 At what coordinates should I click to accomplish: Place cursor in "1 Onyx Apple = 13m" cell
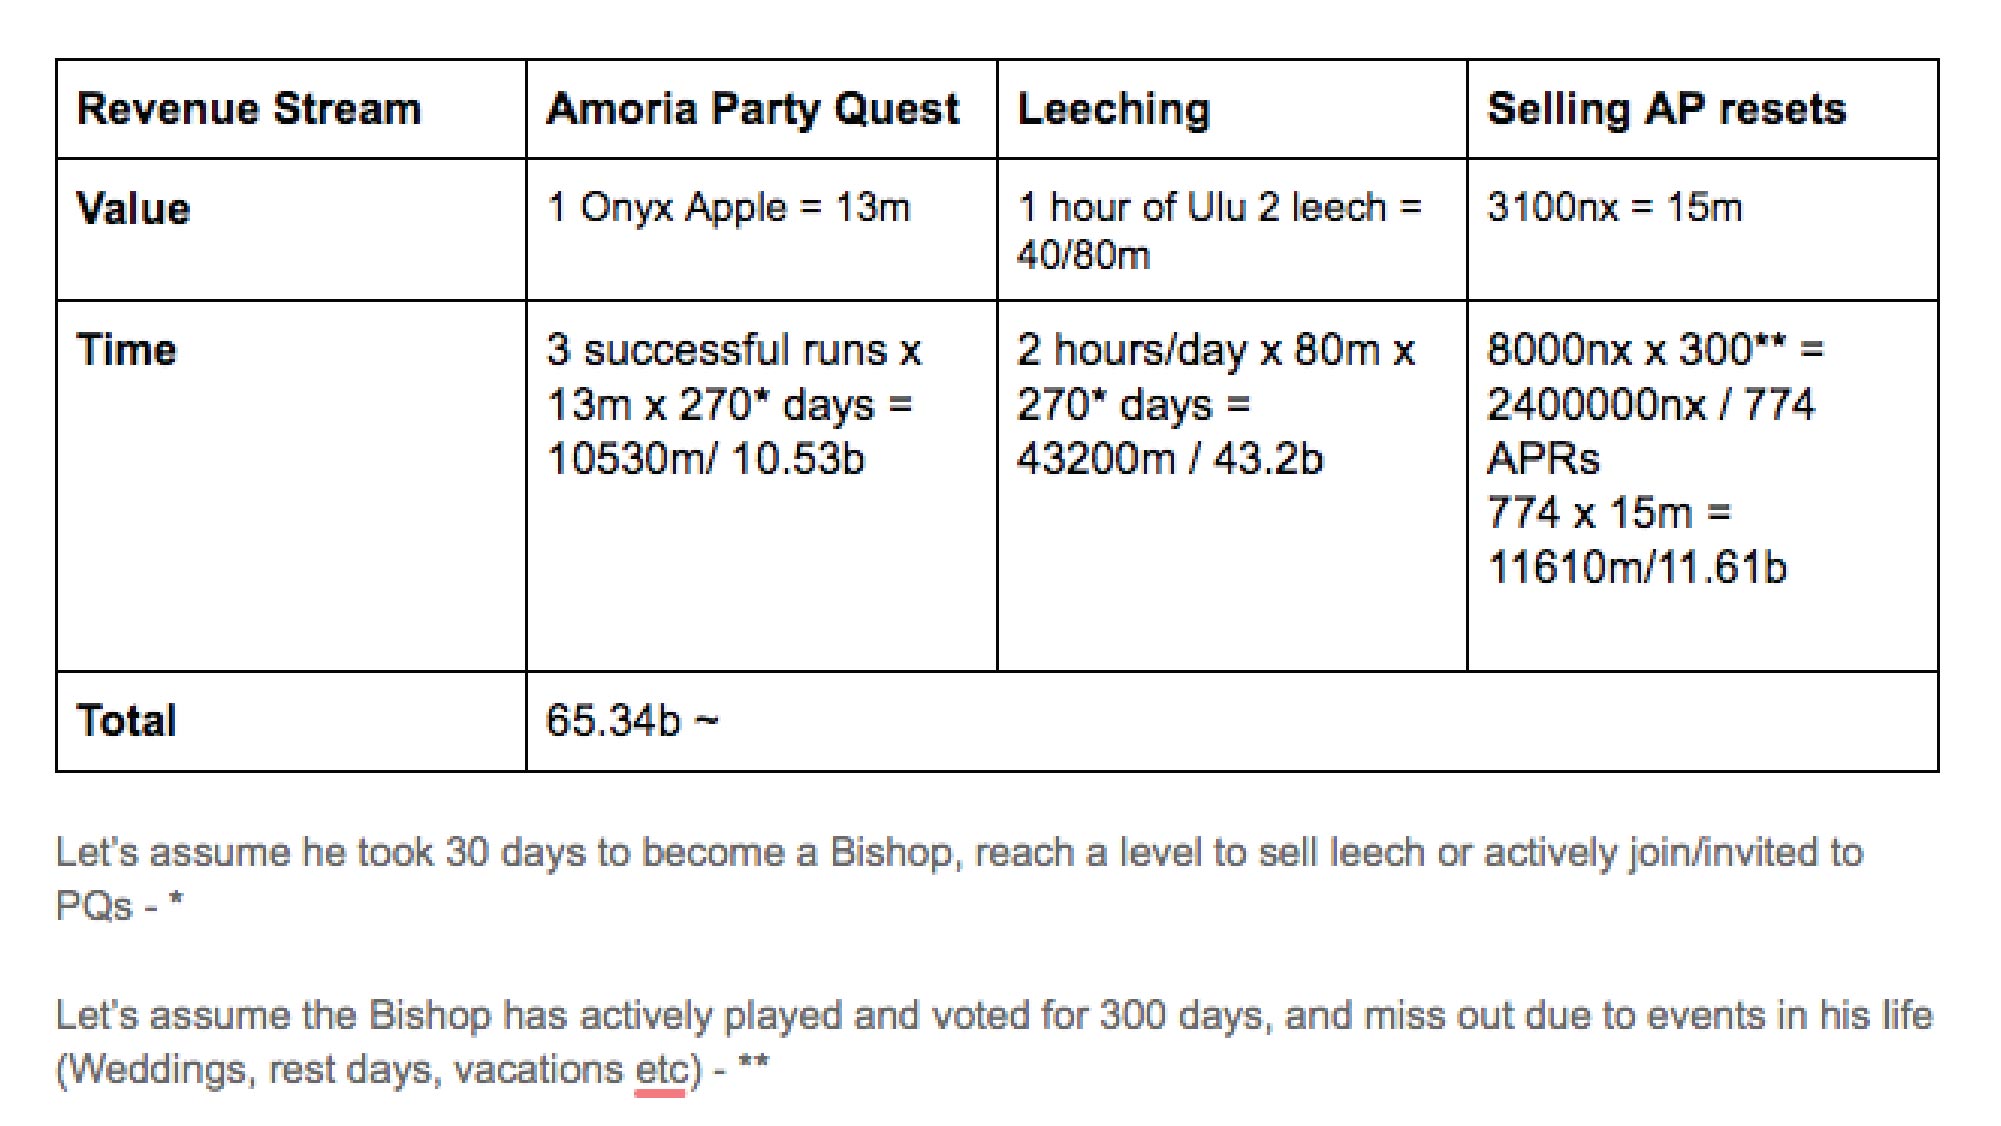(729, 208)
